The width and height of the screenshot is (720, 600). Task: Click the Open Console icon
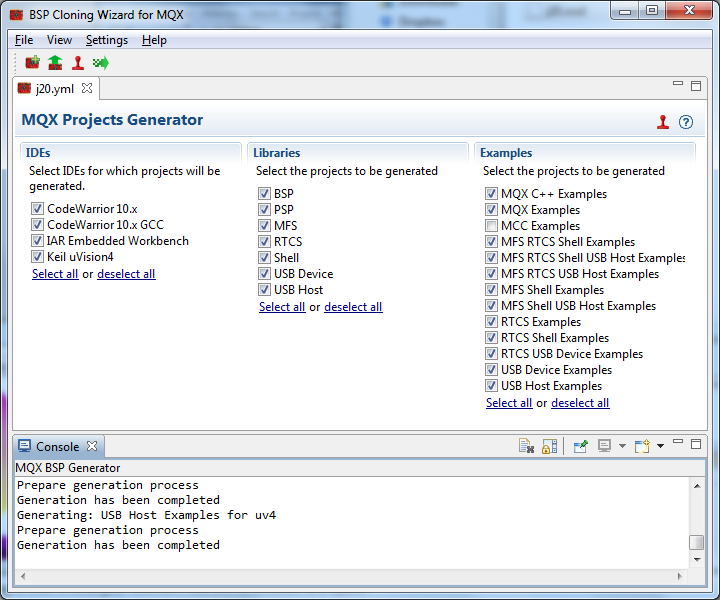(642, 446)
